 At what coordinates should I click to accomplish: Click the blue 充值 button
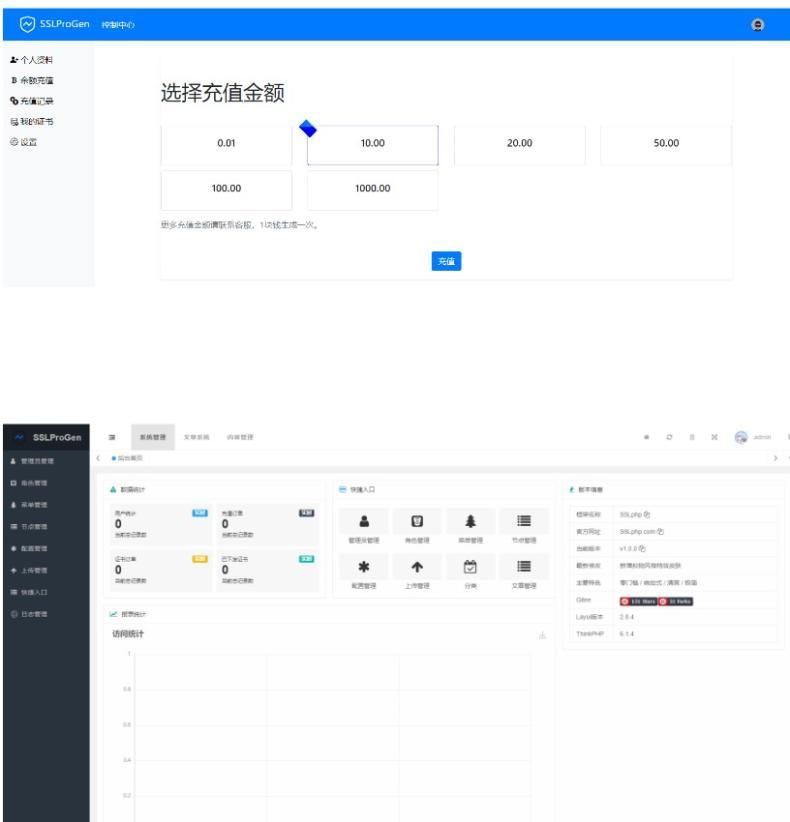coord(446,261)
